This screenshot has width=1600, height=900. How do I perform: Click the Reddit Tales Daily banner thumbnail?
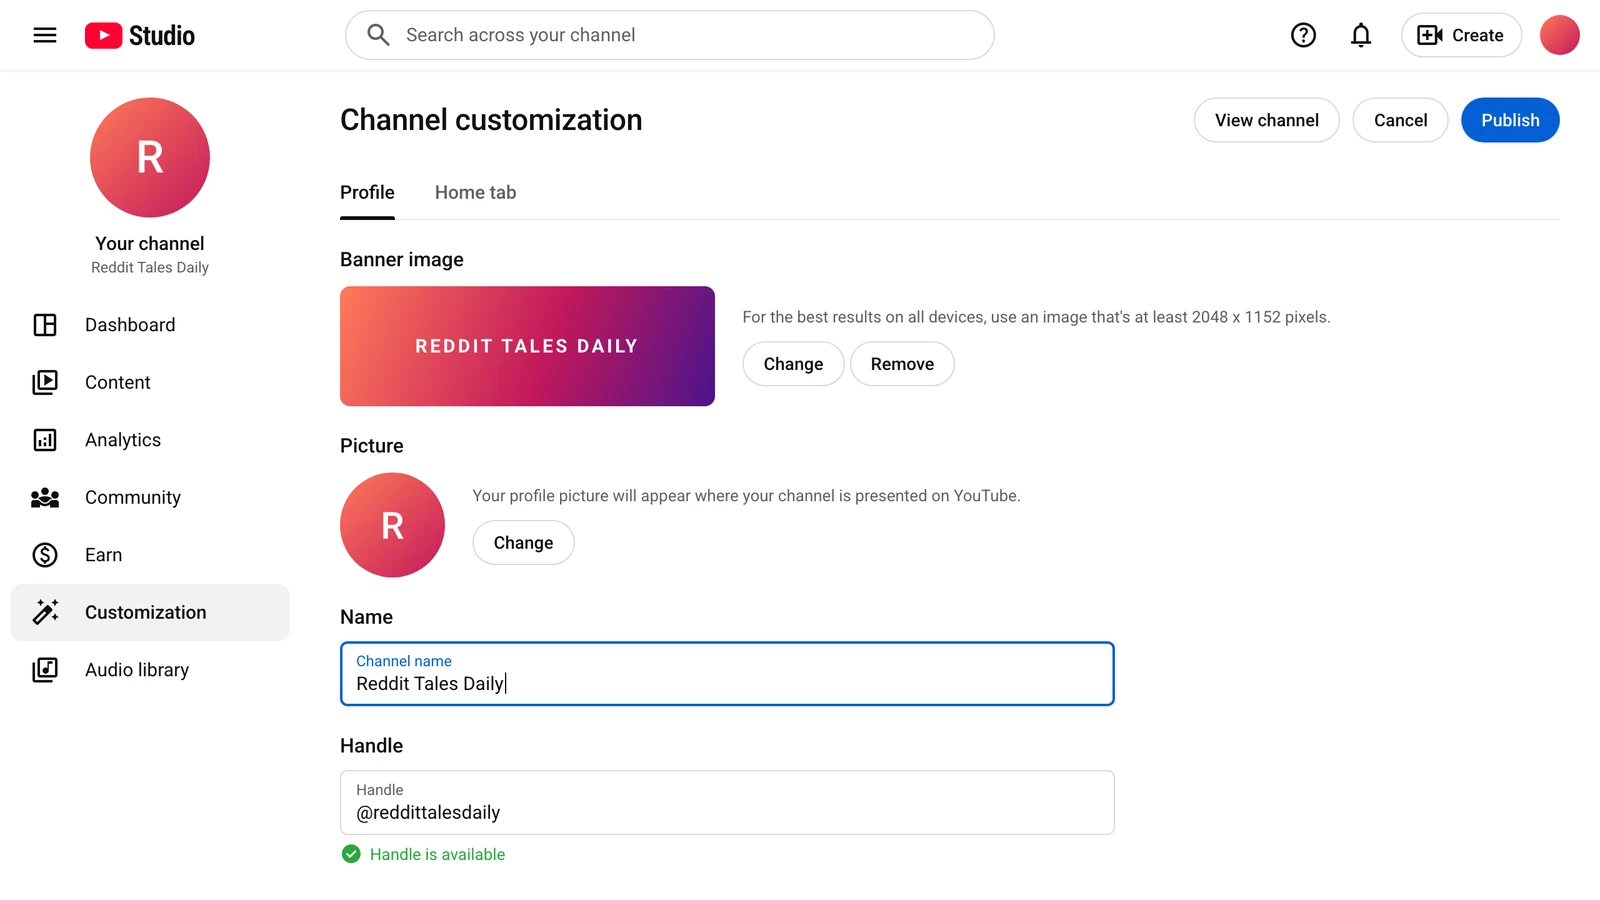(x=527, y=346)
